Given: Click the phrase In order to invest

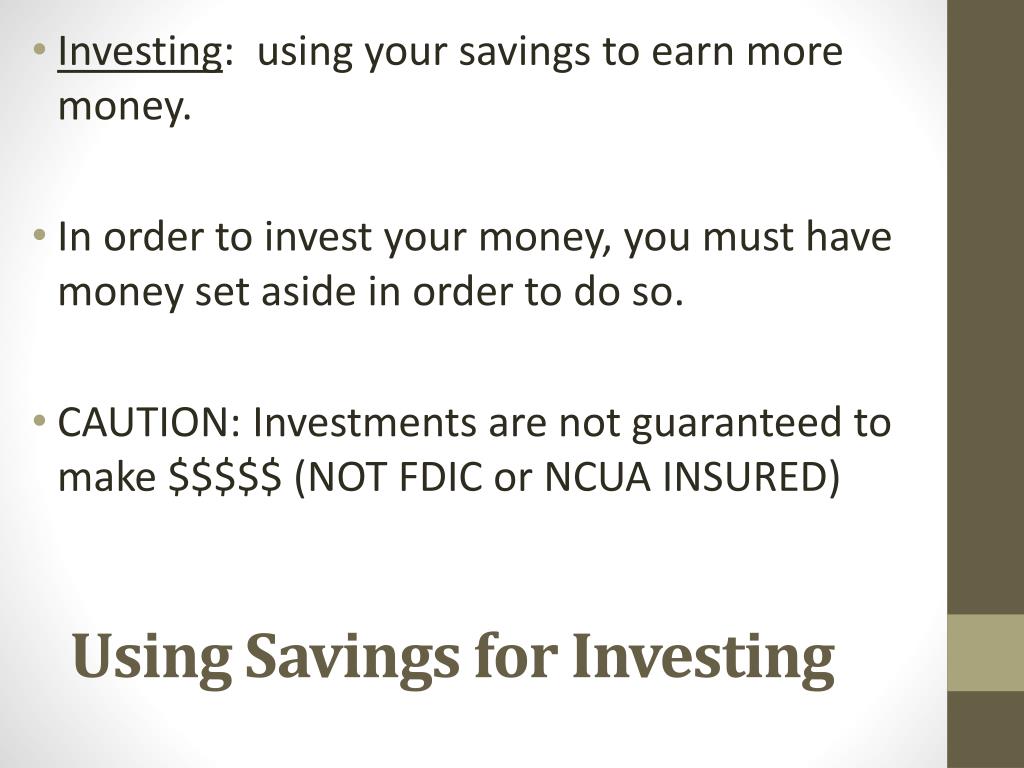Looking at the screenshot, I should pos(215,236).
